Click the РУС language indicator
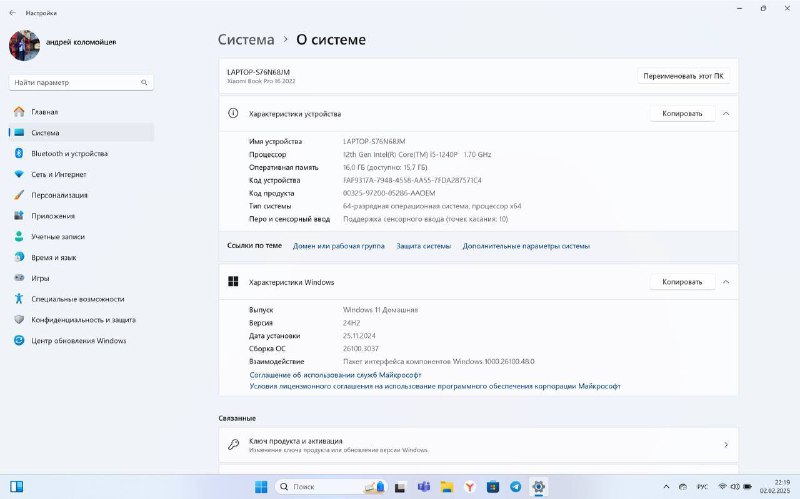The width and height of the screenshot is (800, 499). pyautogui.click(x=702, y=487)
